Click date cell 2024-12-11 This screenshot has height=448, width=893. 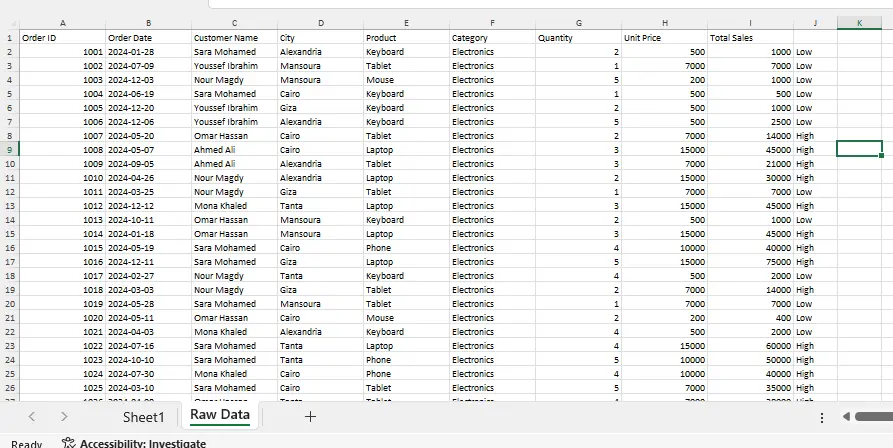(149, 262)
